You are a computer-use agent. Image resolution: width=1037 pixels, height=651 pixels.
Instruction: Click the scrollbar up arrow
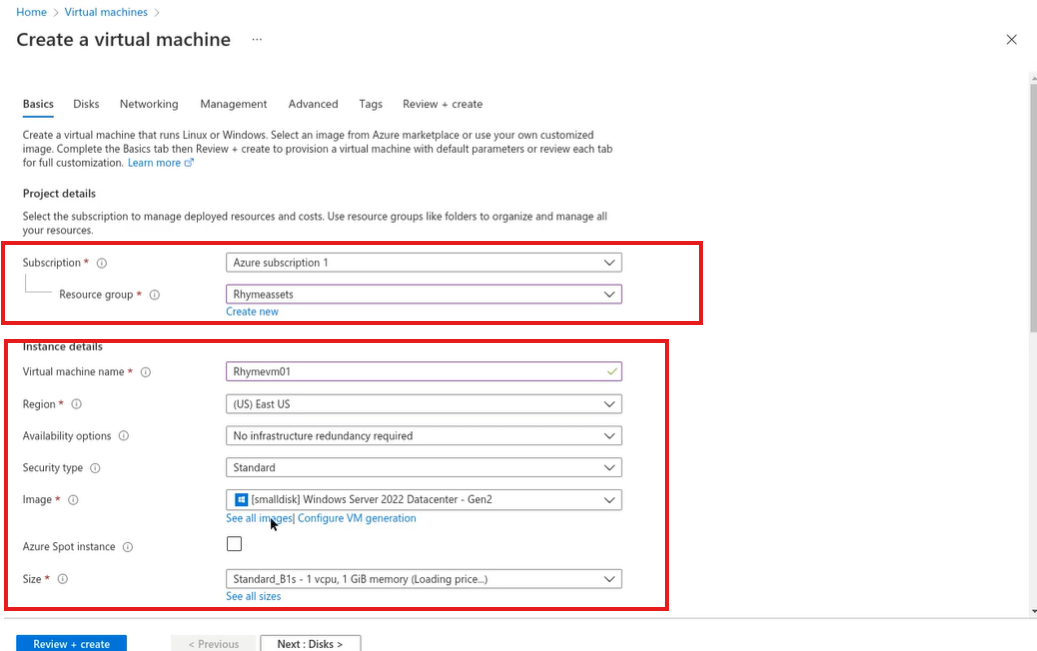(1034, 78)
